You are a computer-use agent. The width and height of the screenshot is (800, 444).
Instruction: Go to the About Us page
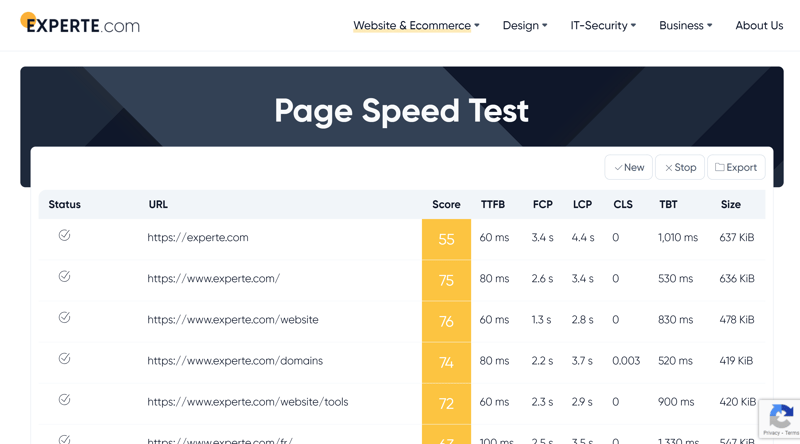pyautogui.click(x=759, y=26)
